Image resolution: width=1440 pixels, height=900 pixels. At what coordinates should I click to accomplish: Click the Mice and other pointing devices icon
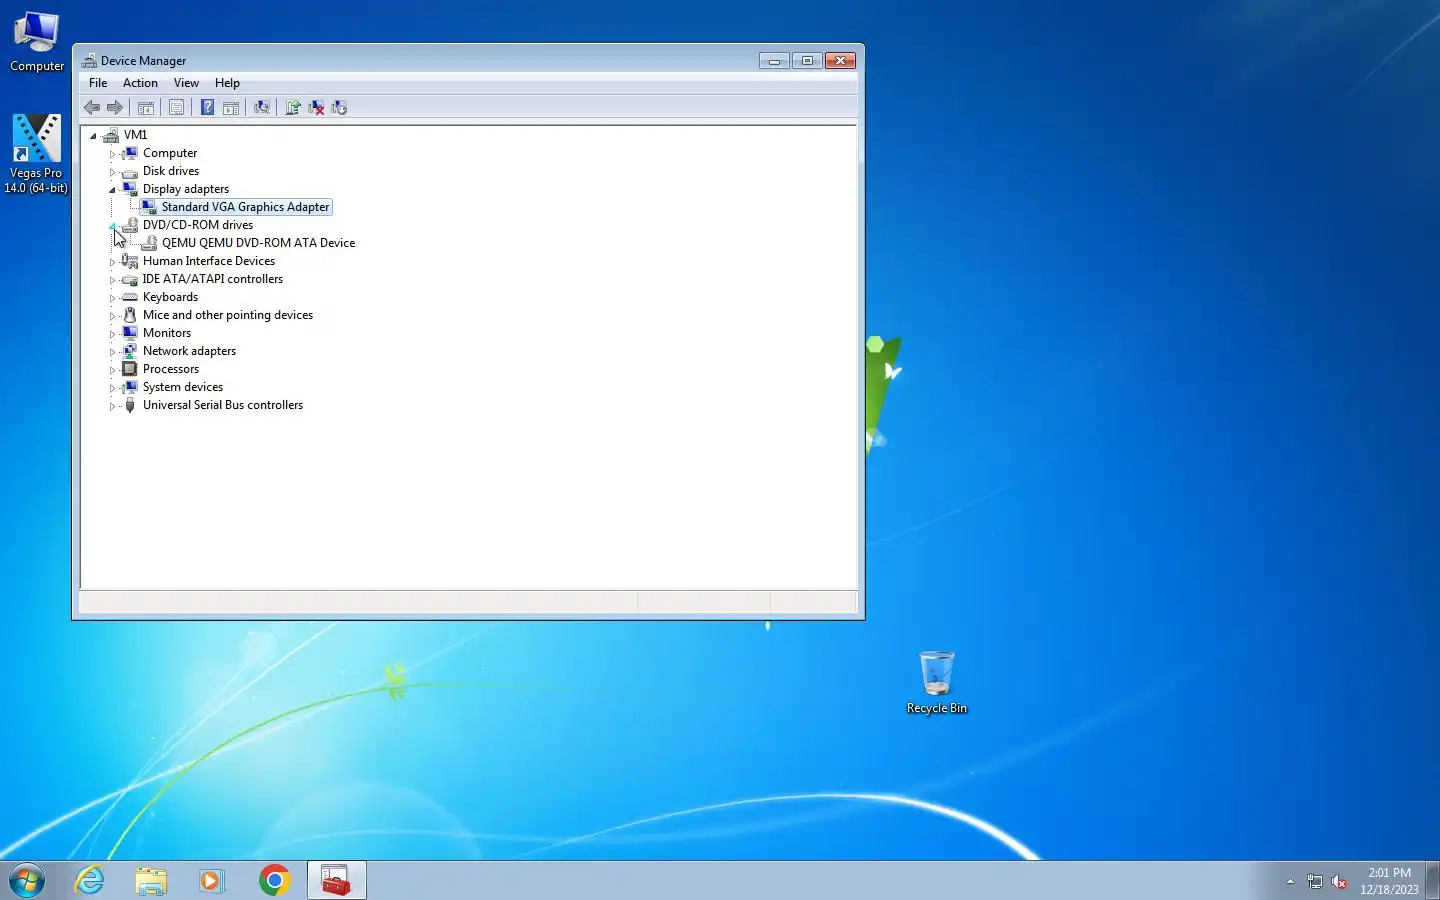point(130,315)
